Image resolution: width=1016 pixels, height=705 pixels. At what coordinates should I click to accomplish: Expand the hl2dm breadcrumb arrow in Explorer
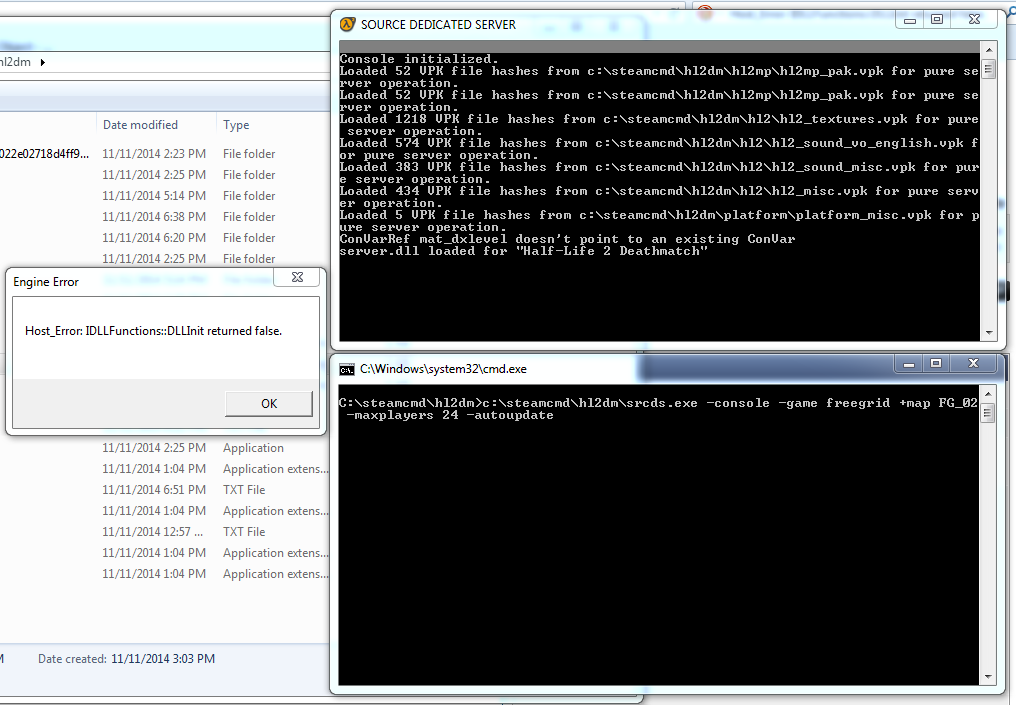click(43, 62)
